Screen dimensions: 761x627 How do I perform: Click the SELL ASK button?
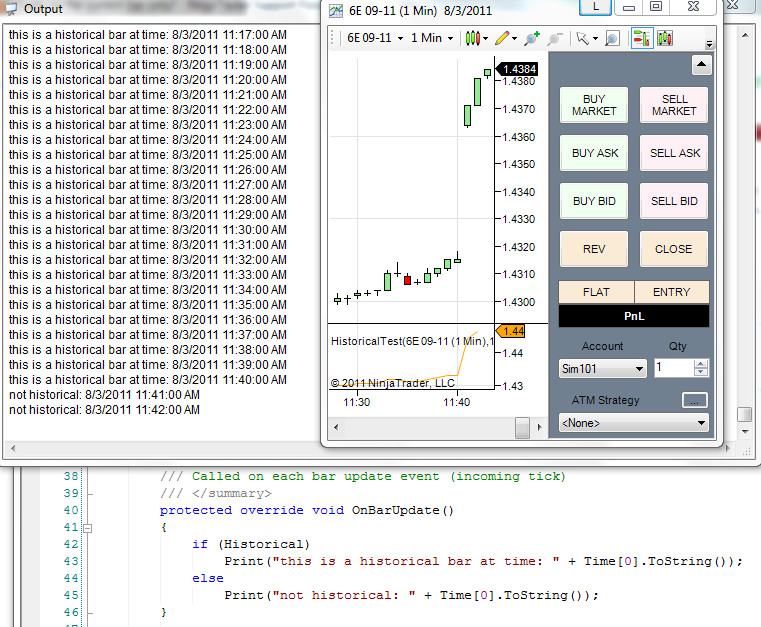point(674,153)
